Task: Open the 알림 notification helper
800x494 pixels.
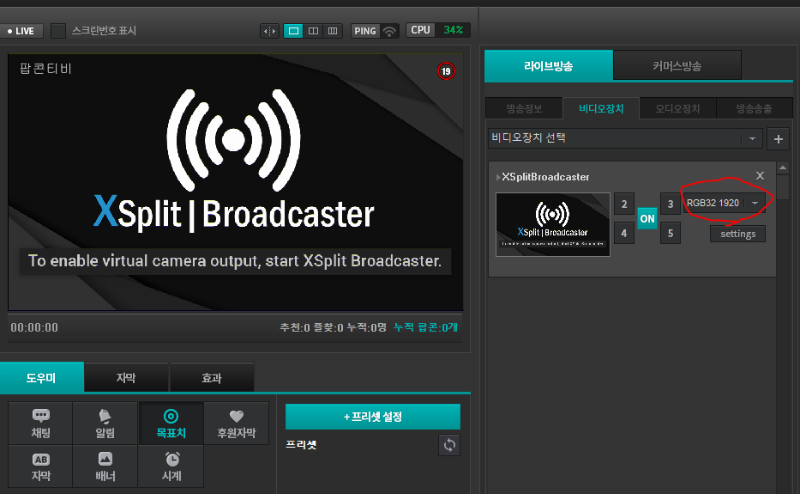Action: 105,423
